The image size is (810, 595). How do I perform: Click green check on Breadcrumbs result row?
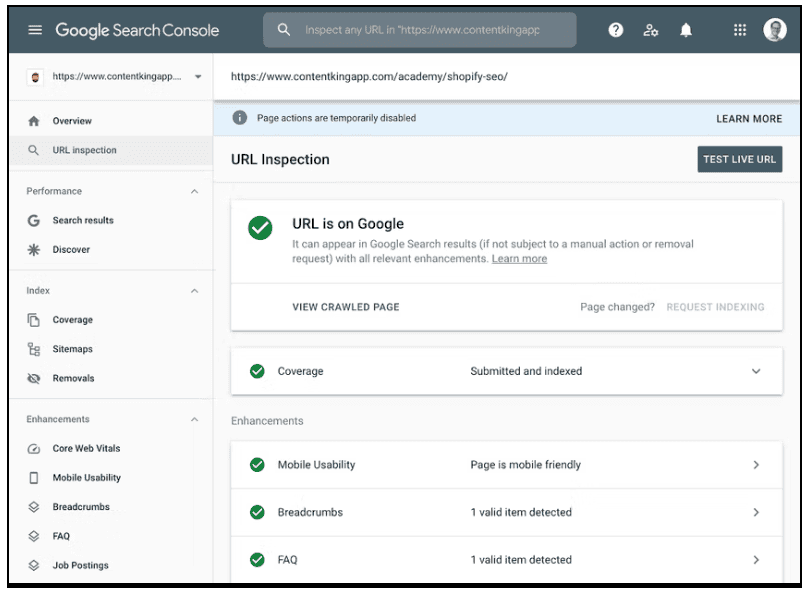257,512
